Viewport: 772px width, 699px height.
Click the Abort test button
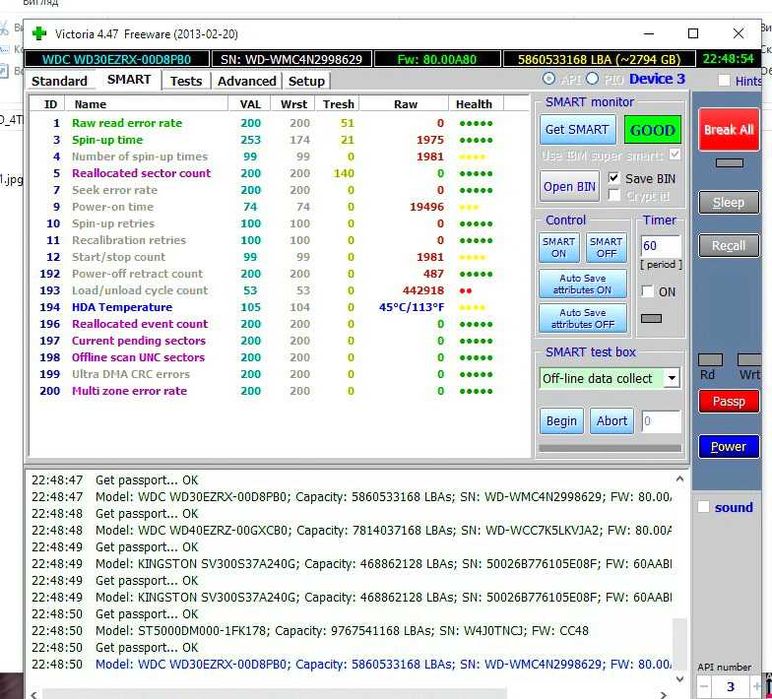(x=611, y=421)
